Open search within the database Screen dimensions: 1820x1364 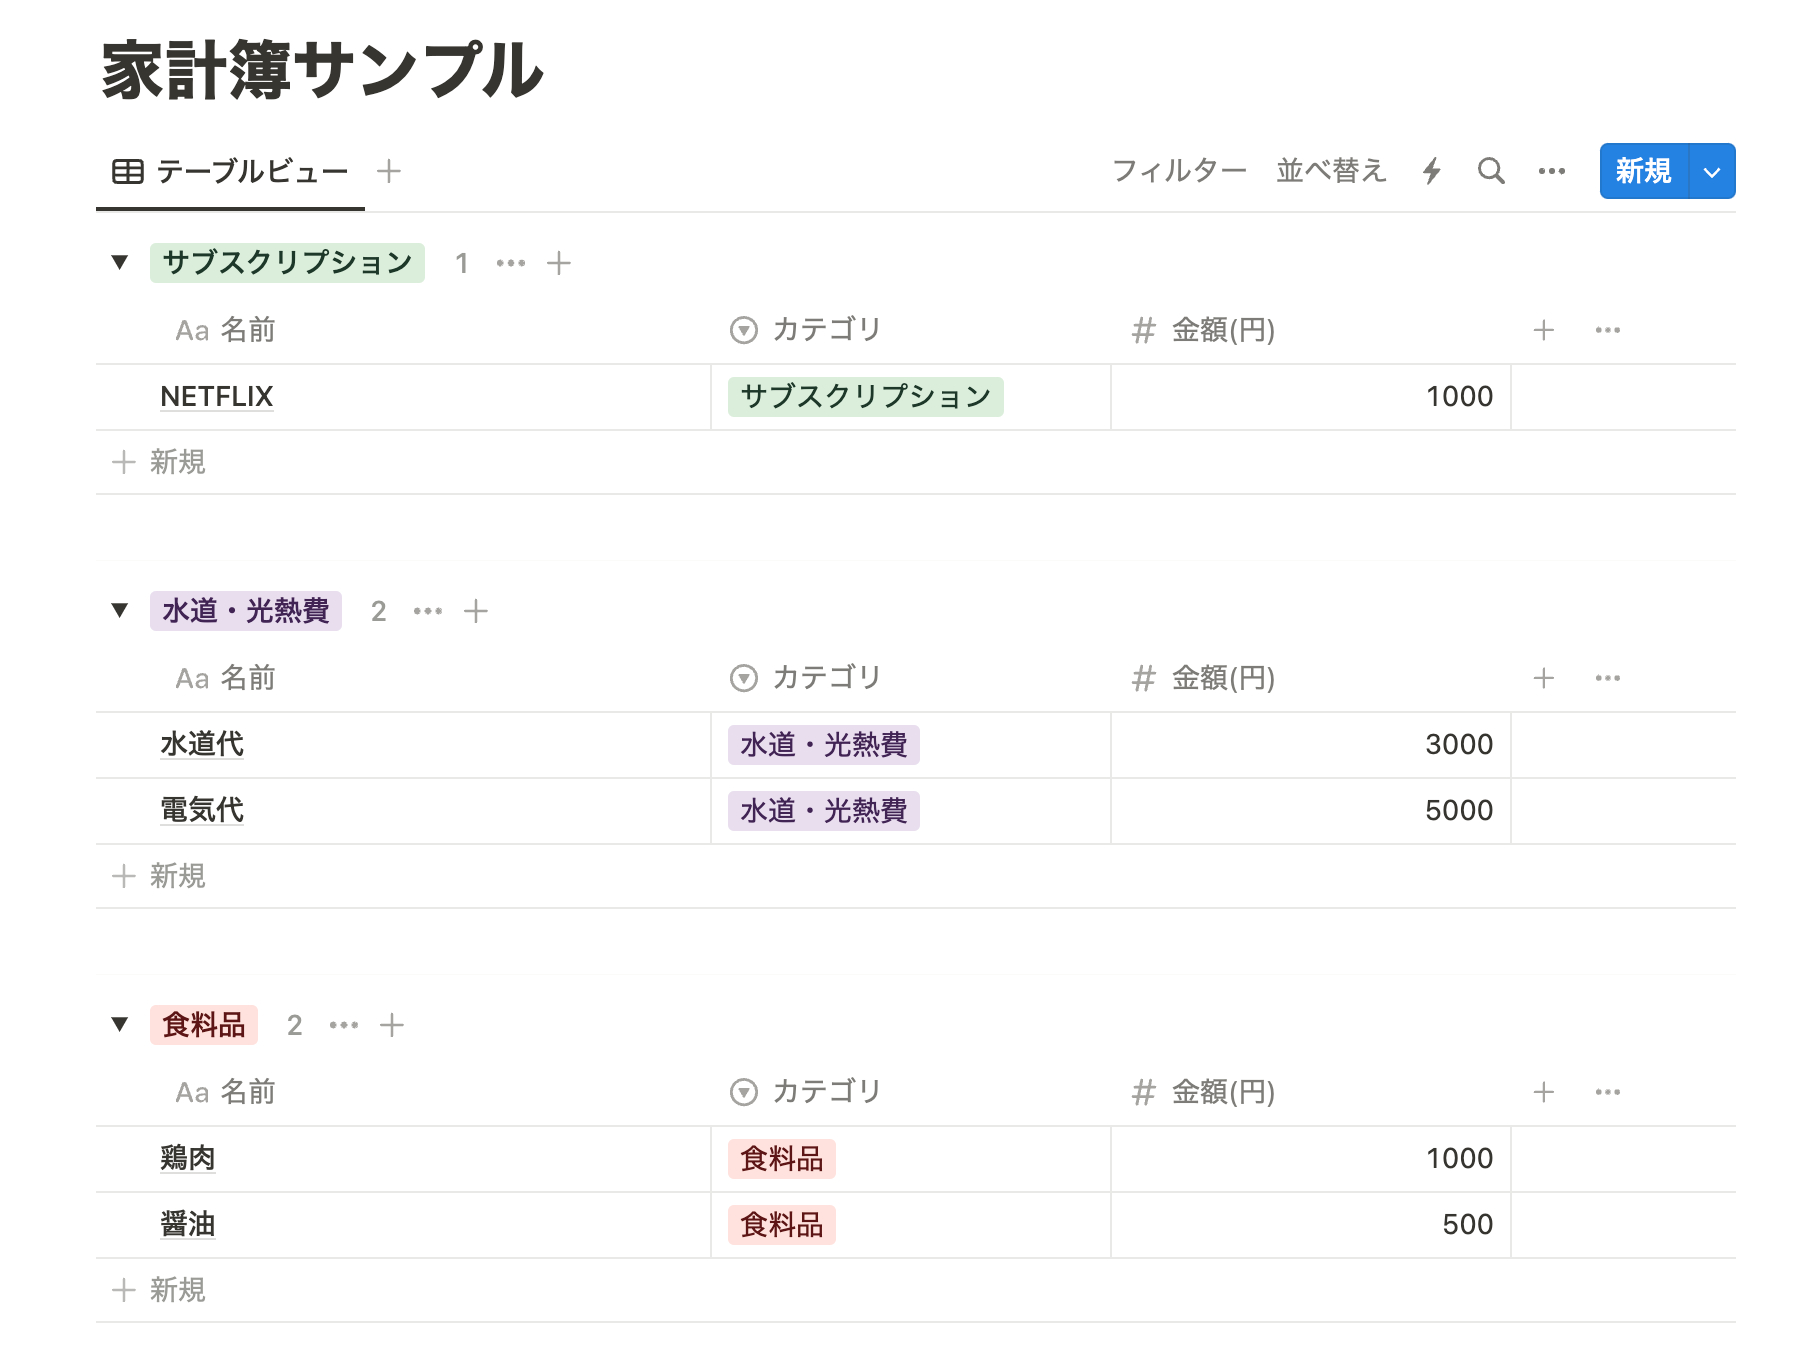click(1491, 171)
